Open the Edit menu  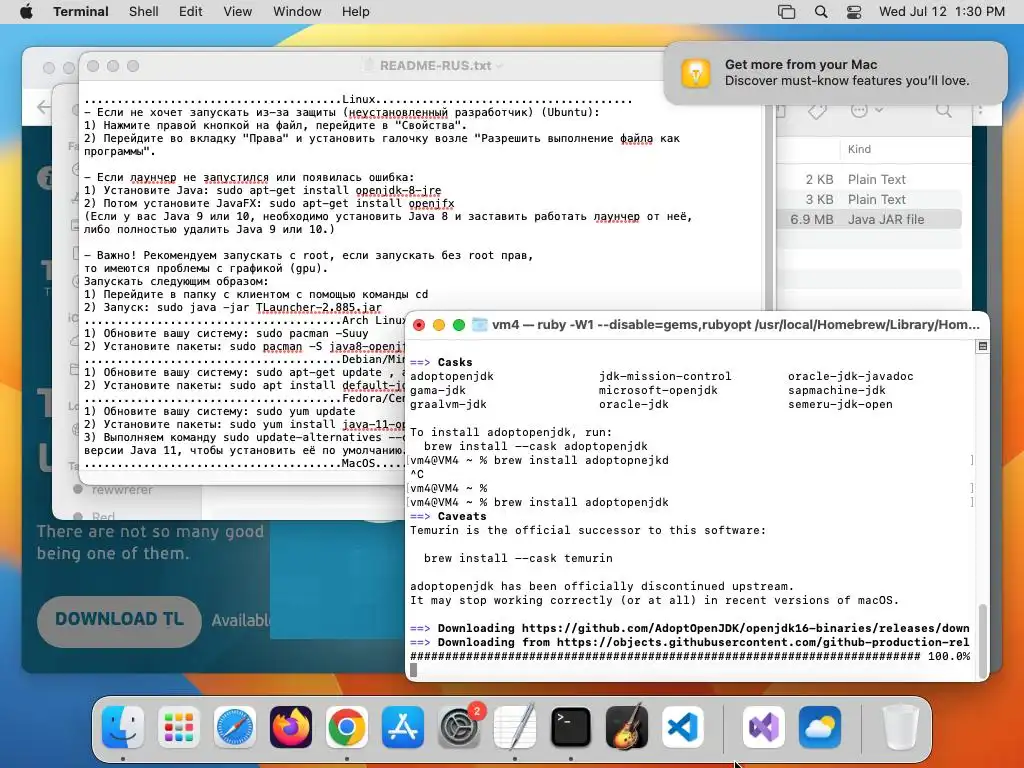(x=191, y=12)
